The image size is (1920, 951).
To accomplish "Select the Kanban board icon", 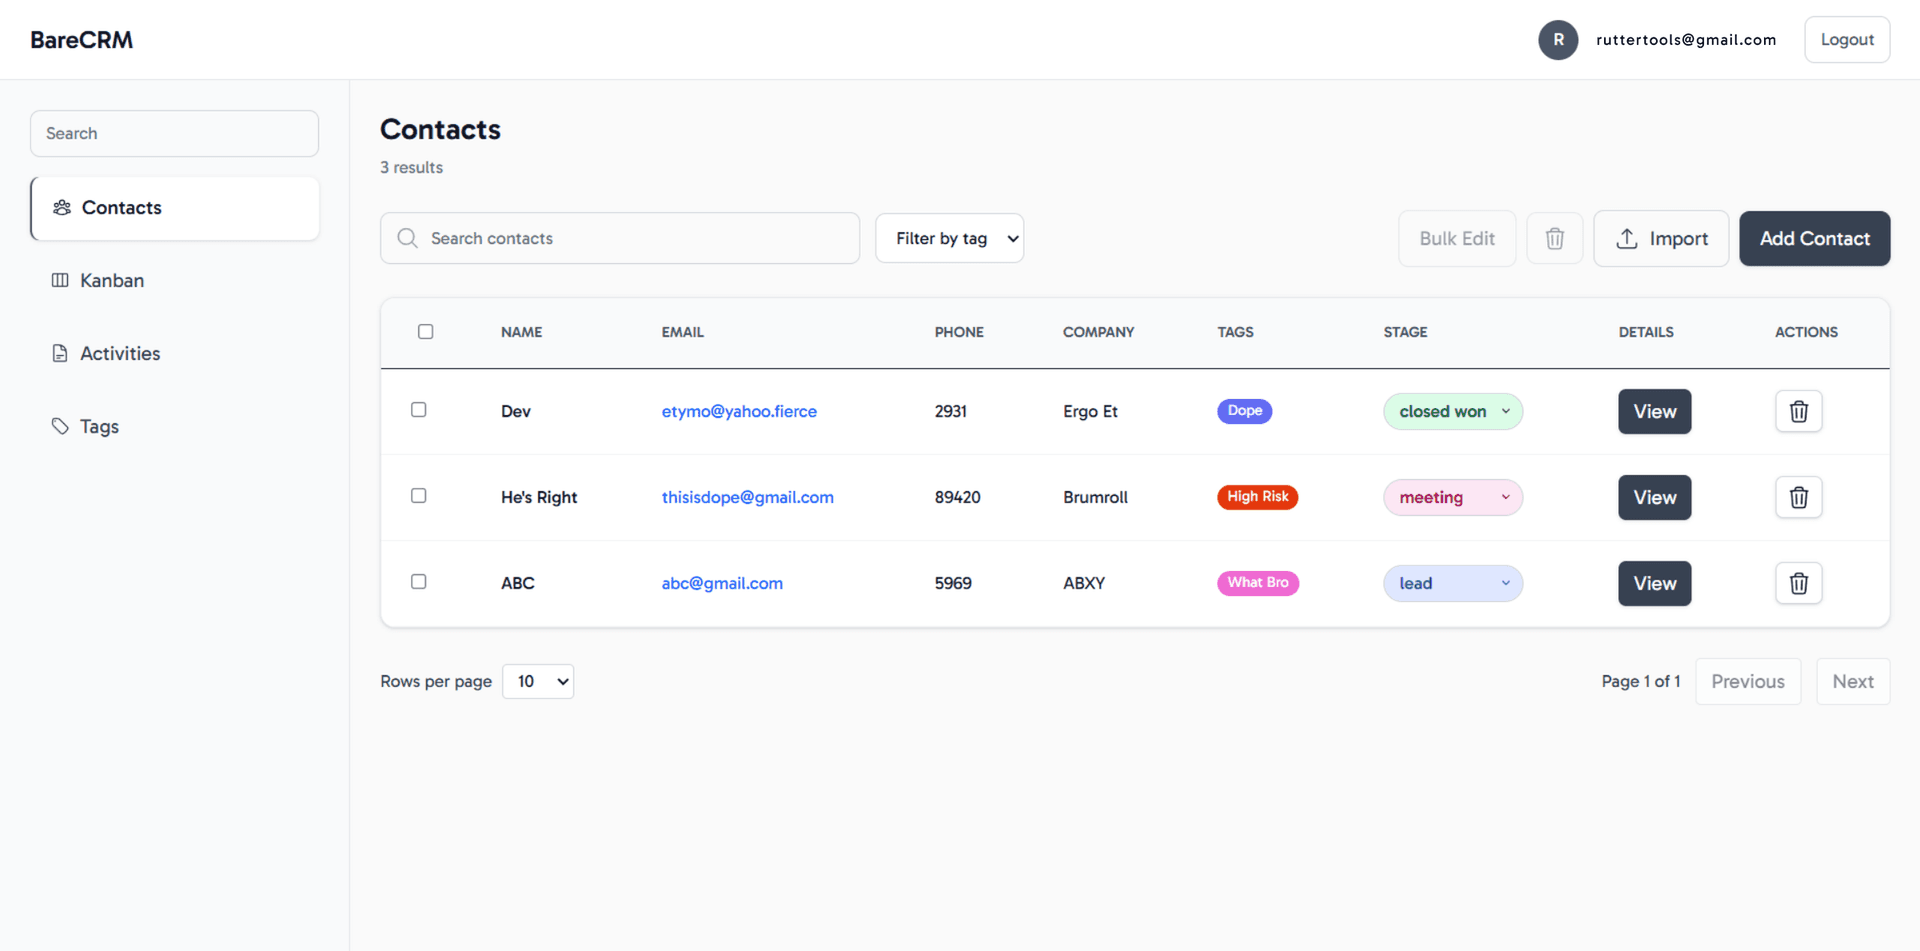I will [61, 280].
